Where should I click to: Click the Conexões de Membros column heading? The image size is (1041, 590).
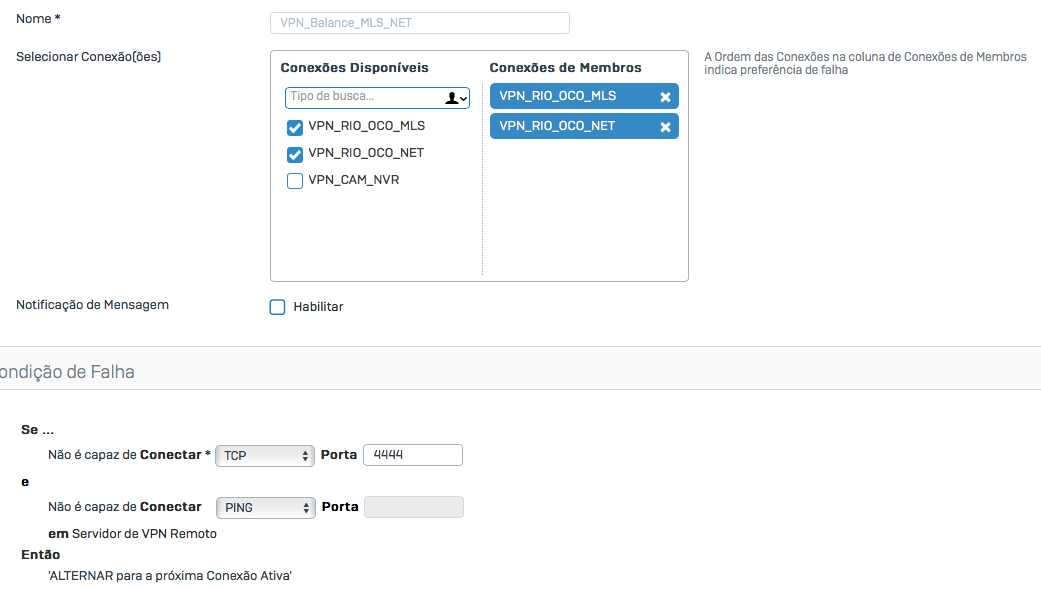[x=565, y=68]
